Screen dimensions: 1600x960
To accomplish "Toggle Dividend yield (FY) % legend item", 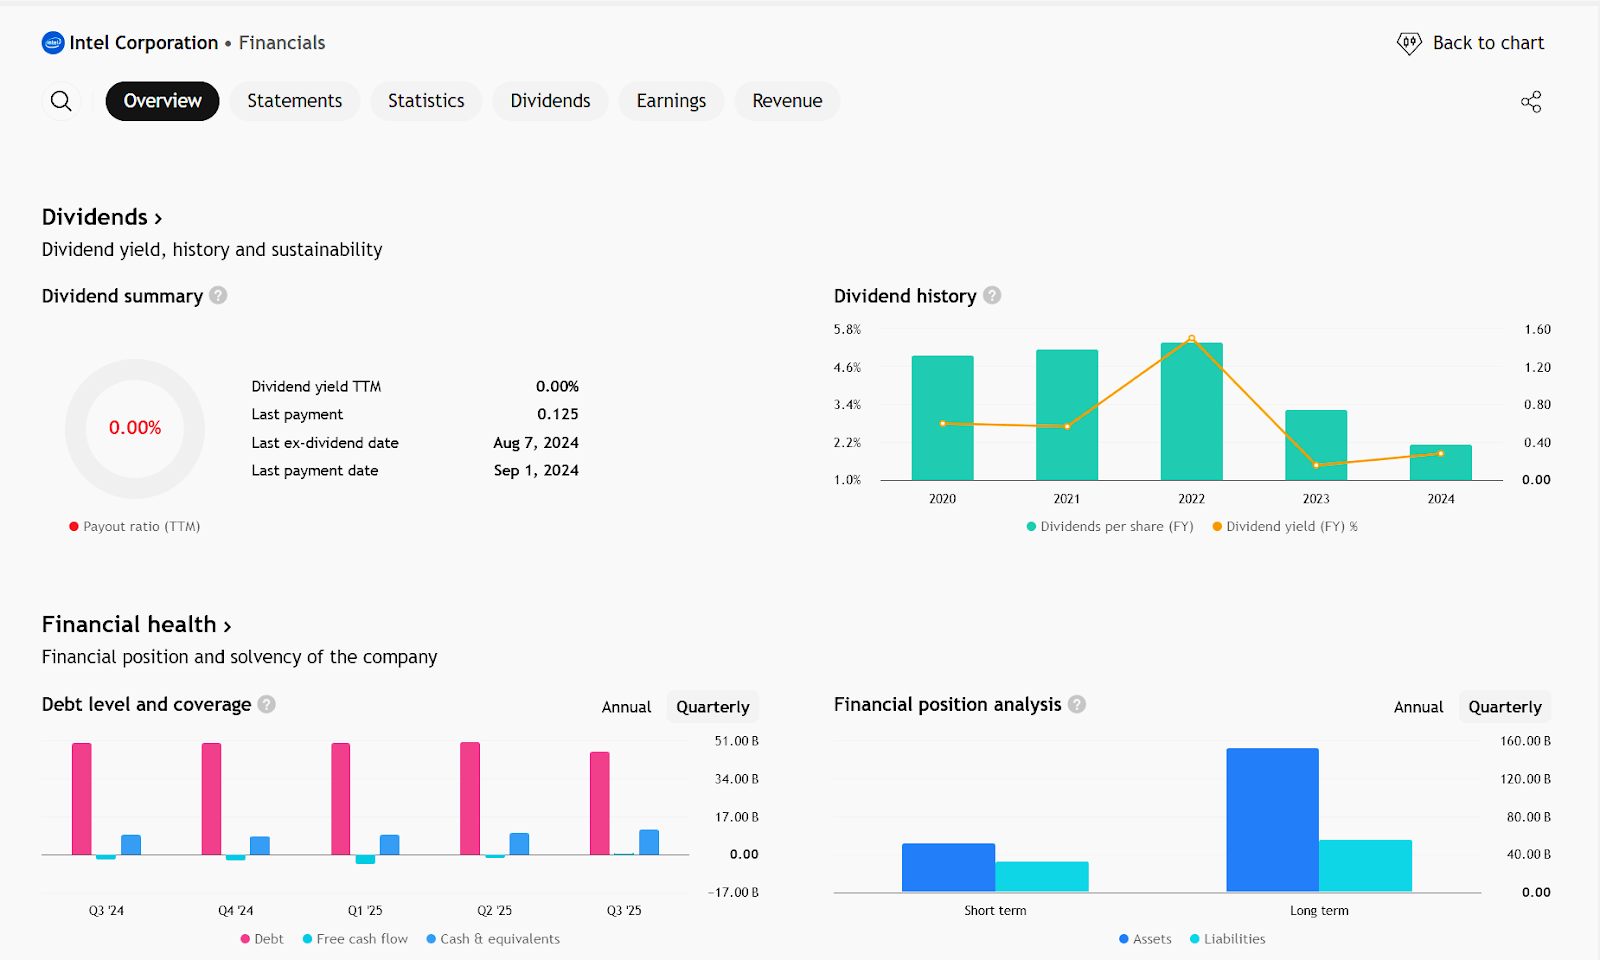I will pyautogui.click(x=1285, y=527).
